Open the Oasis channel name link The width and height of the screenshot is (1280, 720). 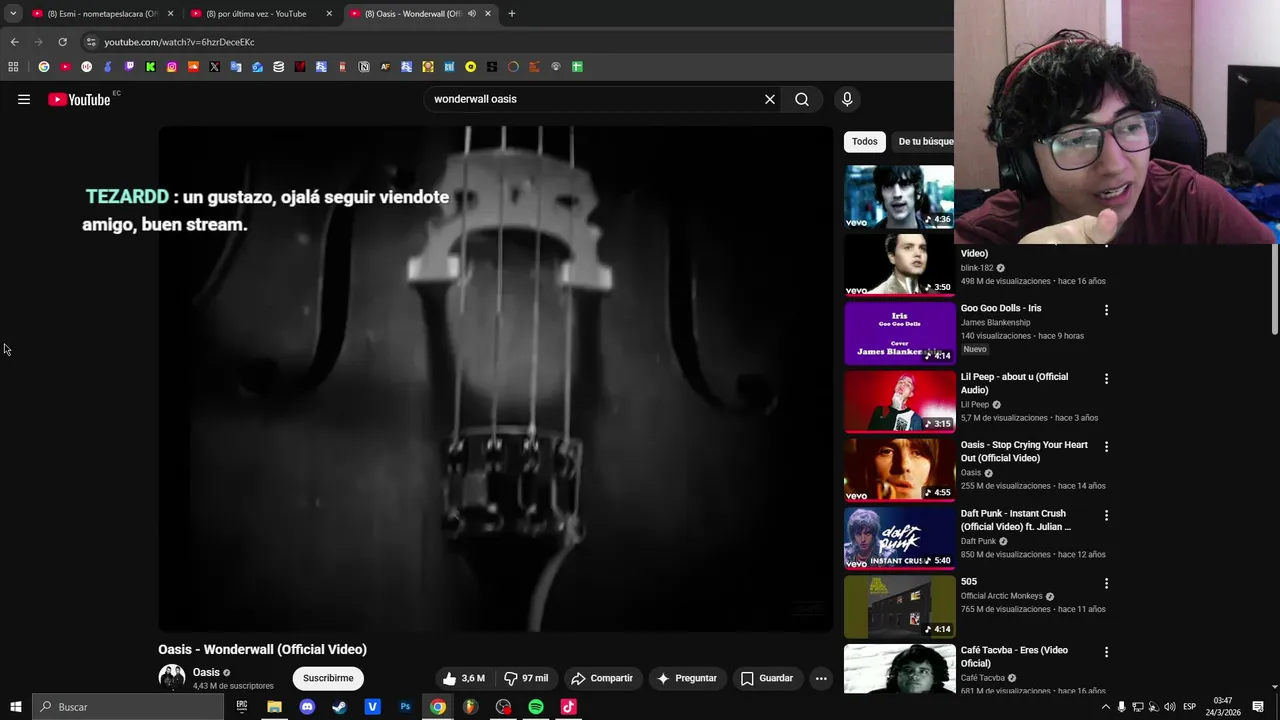pyautogui.click(x=206, y=672)
